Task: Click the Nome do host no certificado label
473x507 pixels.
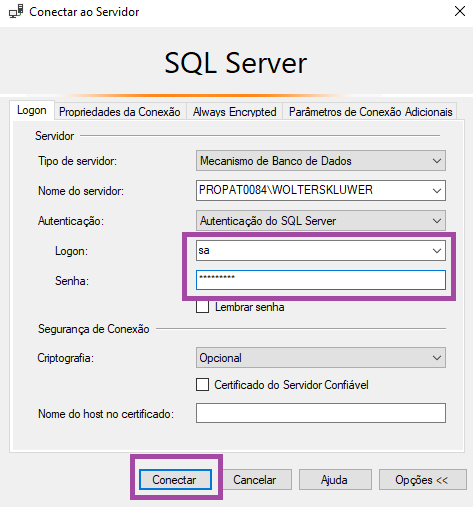Action: point(106,414)
